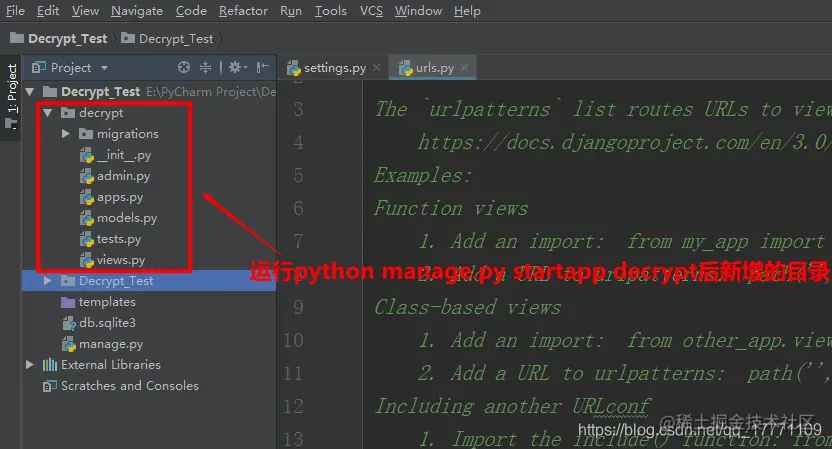The image size is (832, 449).
Task: Click the settings.py tab file icon
Action: click(x=293, y=68)
